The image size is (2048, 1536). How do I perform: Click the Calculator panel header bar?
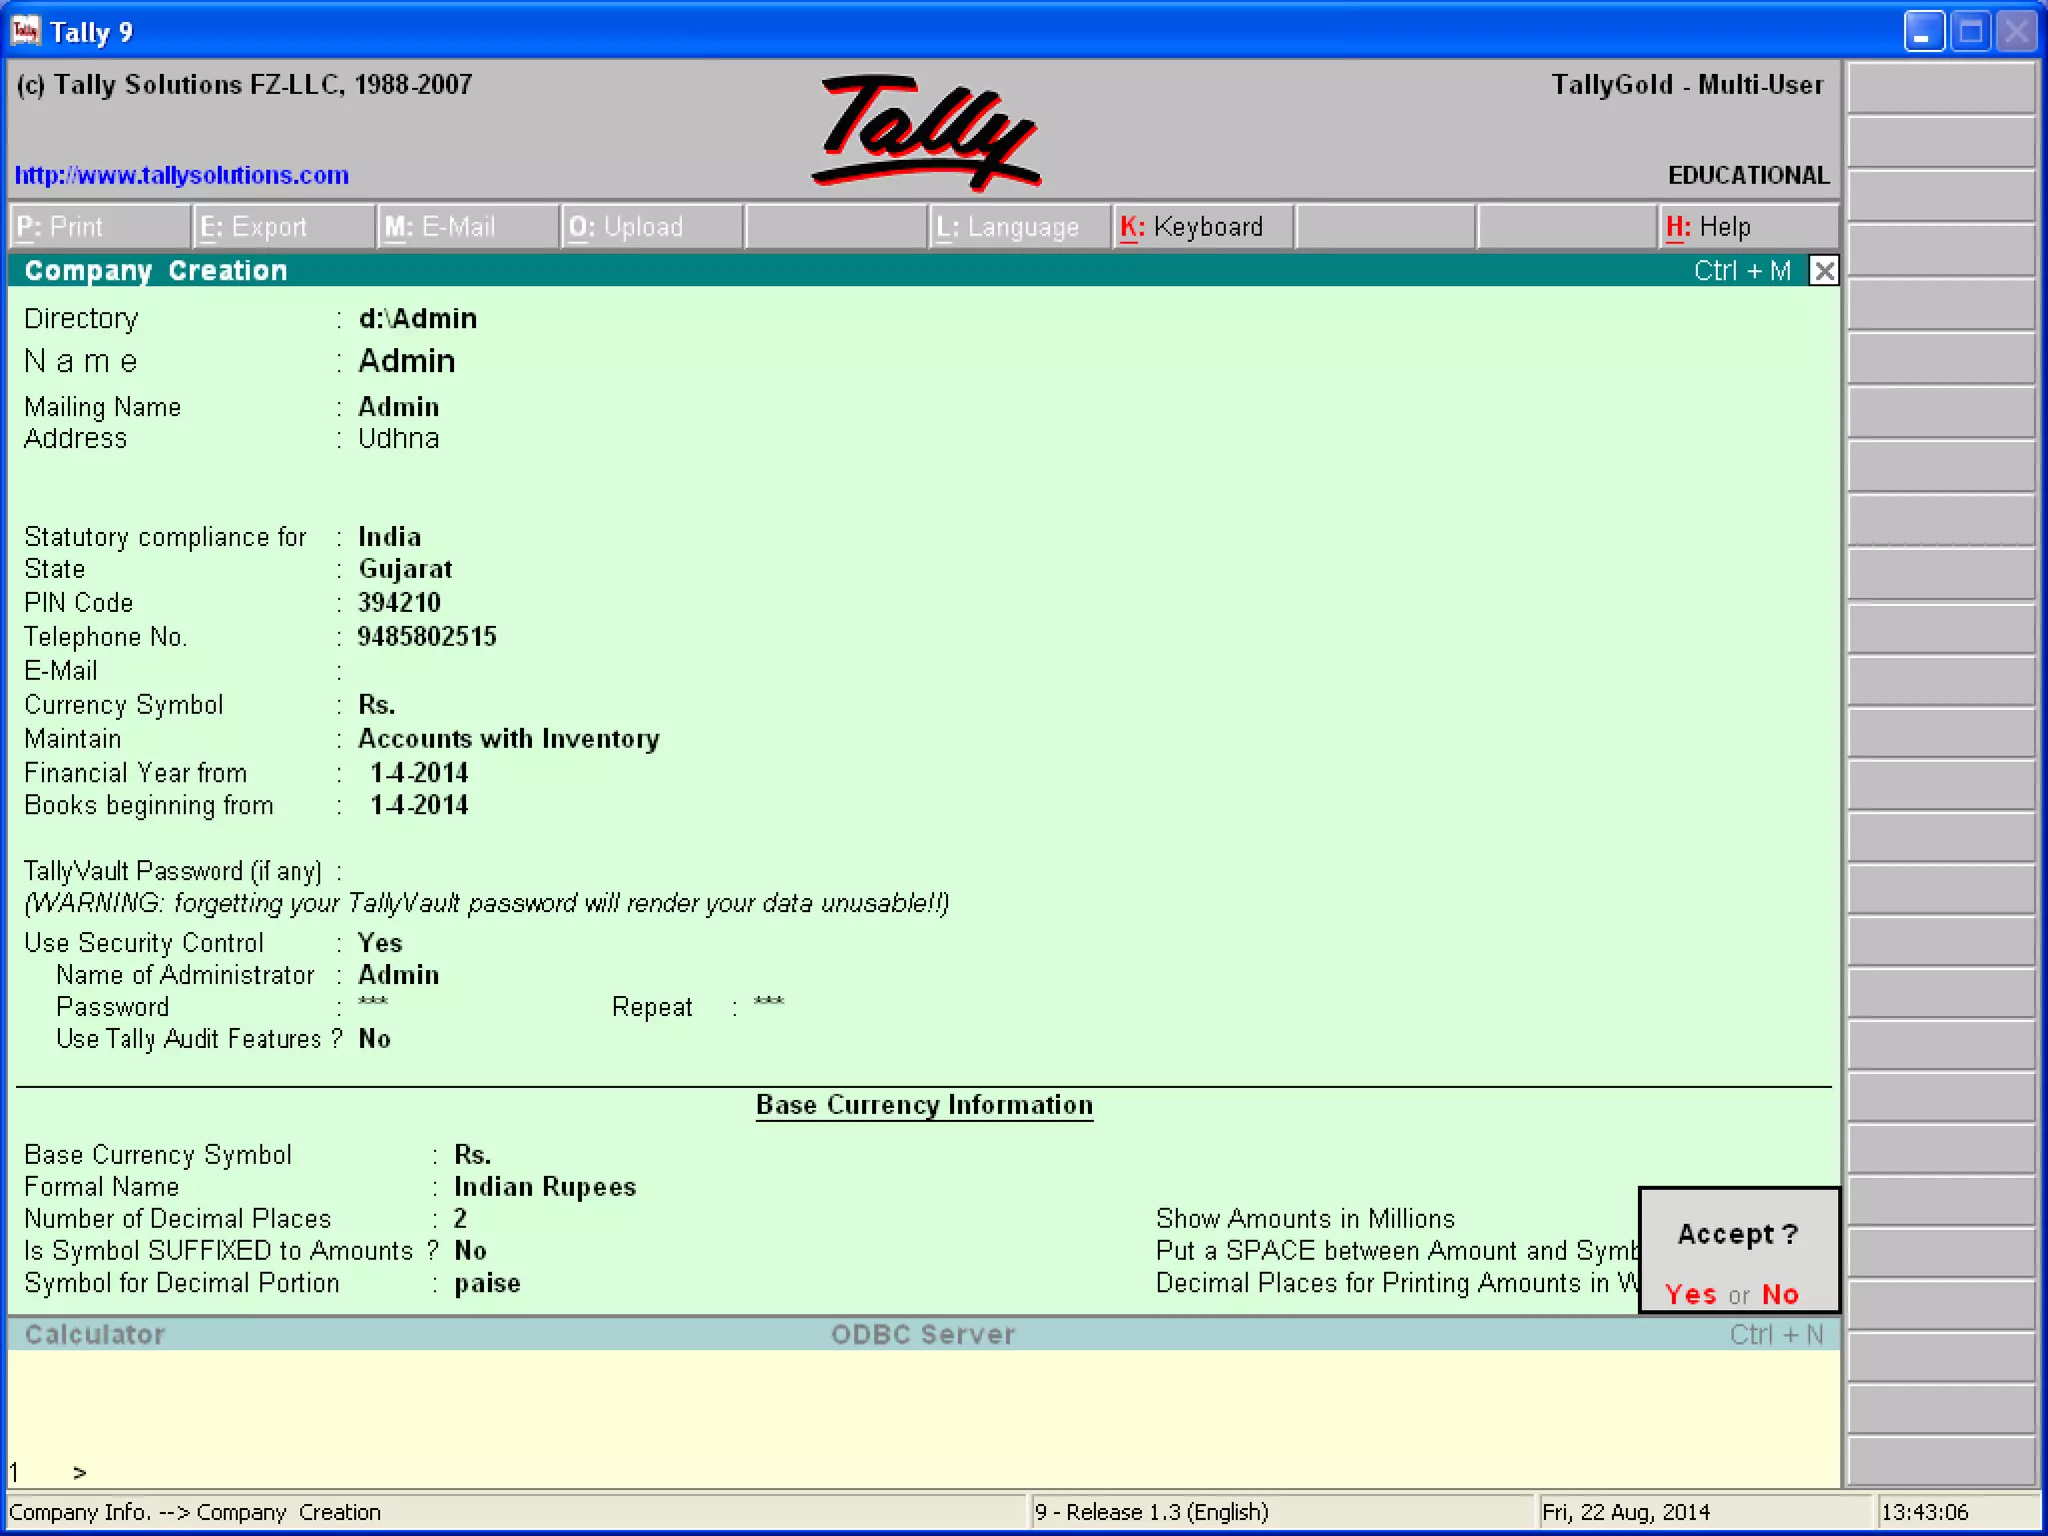(x=95, y=1335)
